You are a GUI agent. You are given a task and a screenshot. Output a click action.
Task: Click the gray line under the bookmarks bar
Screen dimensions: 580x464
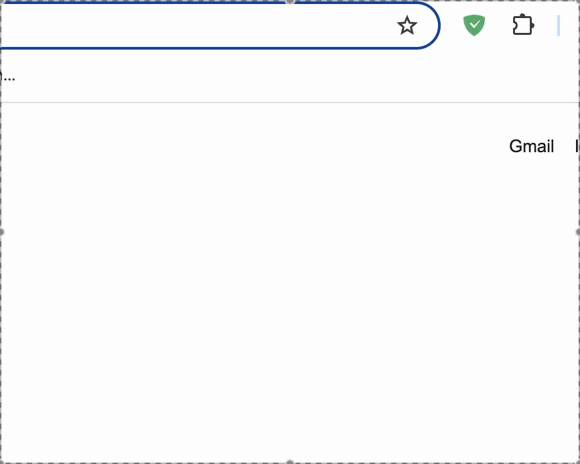290,102
